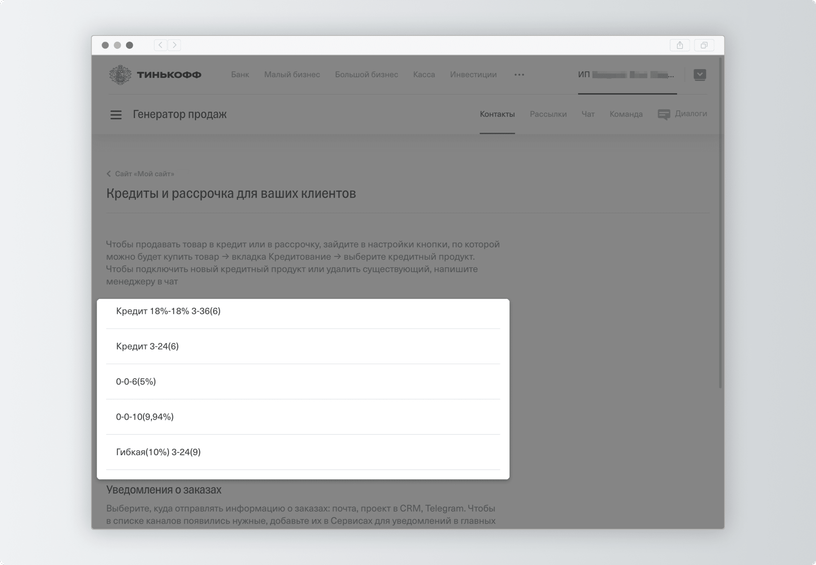Click the Диалоги chat bubble icon
Viewport: 816px width, 565px height.
point(664,114)
